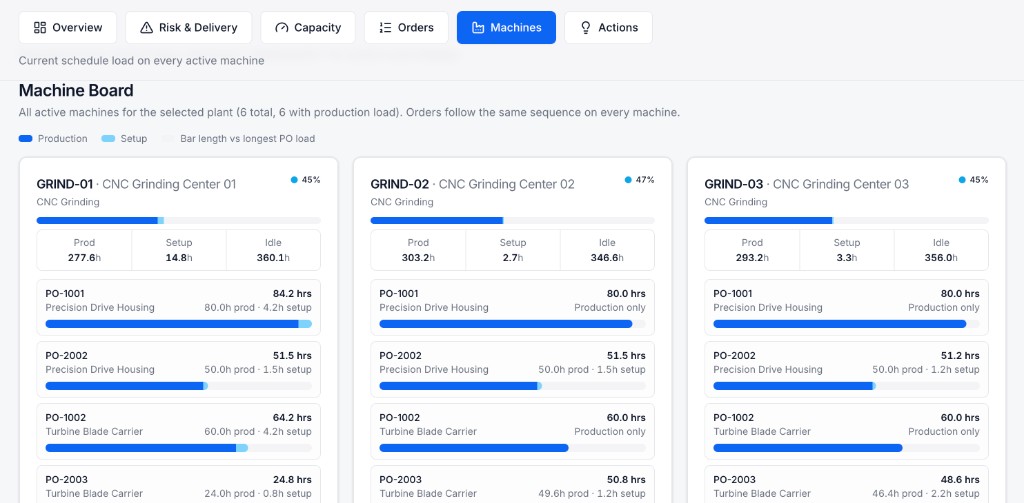This screenshot has height=503, width=1024.
Task: Click the GRIND-03 Prod 293.2h cell
Action: [752, 250]
